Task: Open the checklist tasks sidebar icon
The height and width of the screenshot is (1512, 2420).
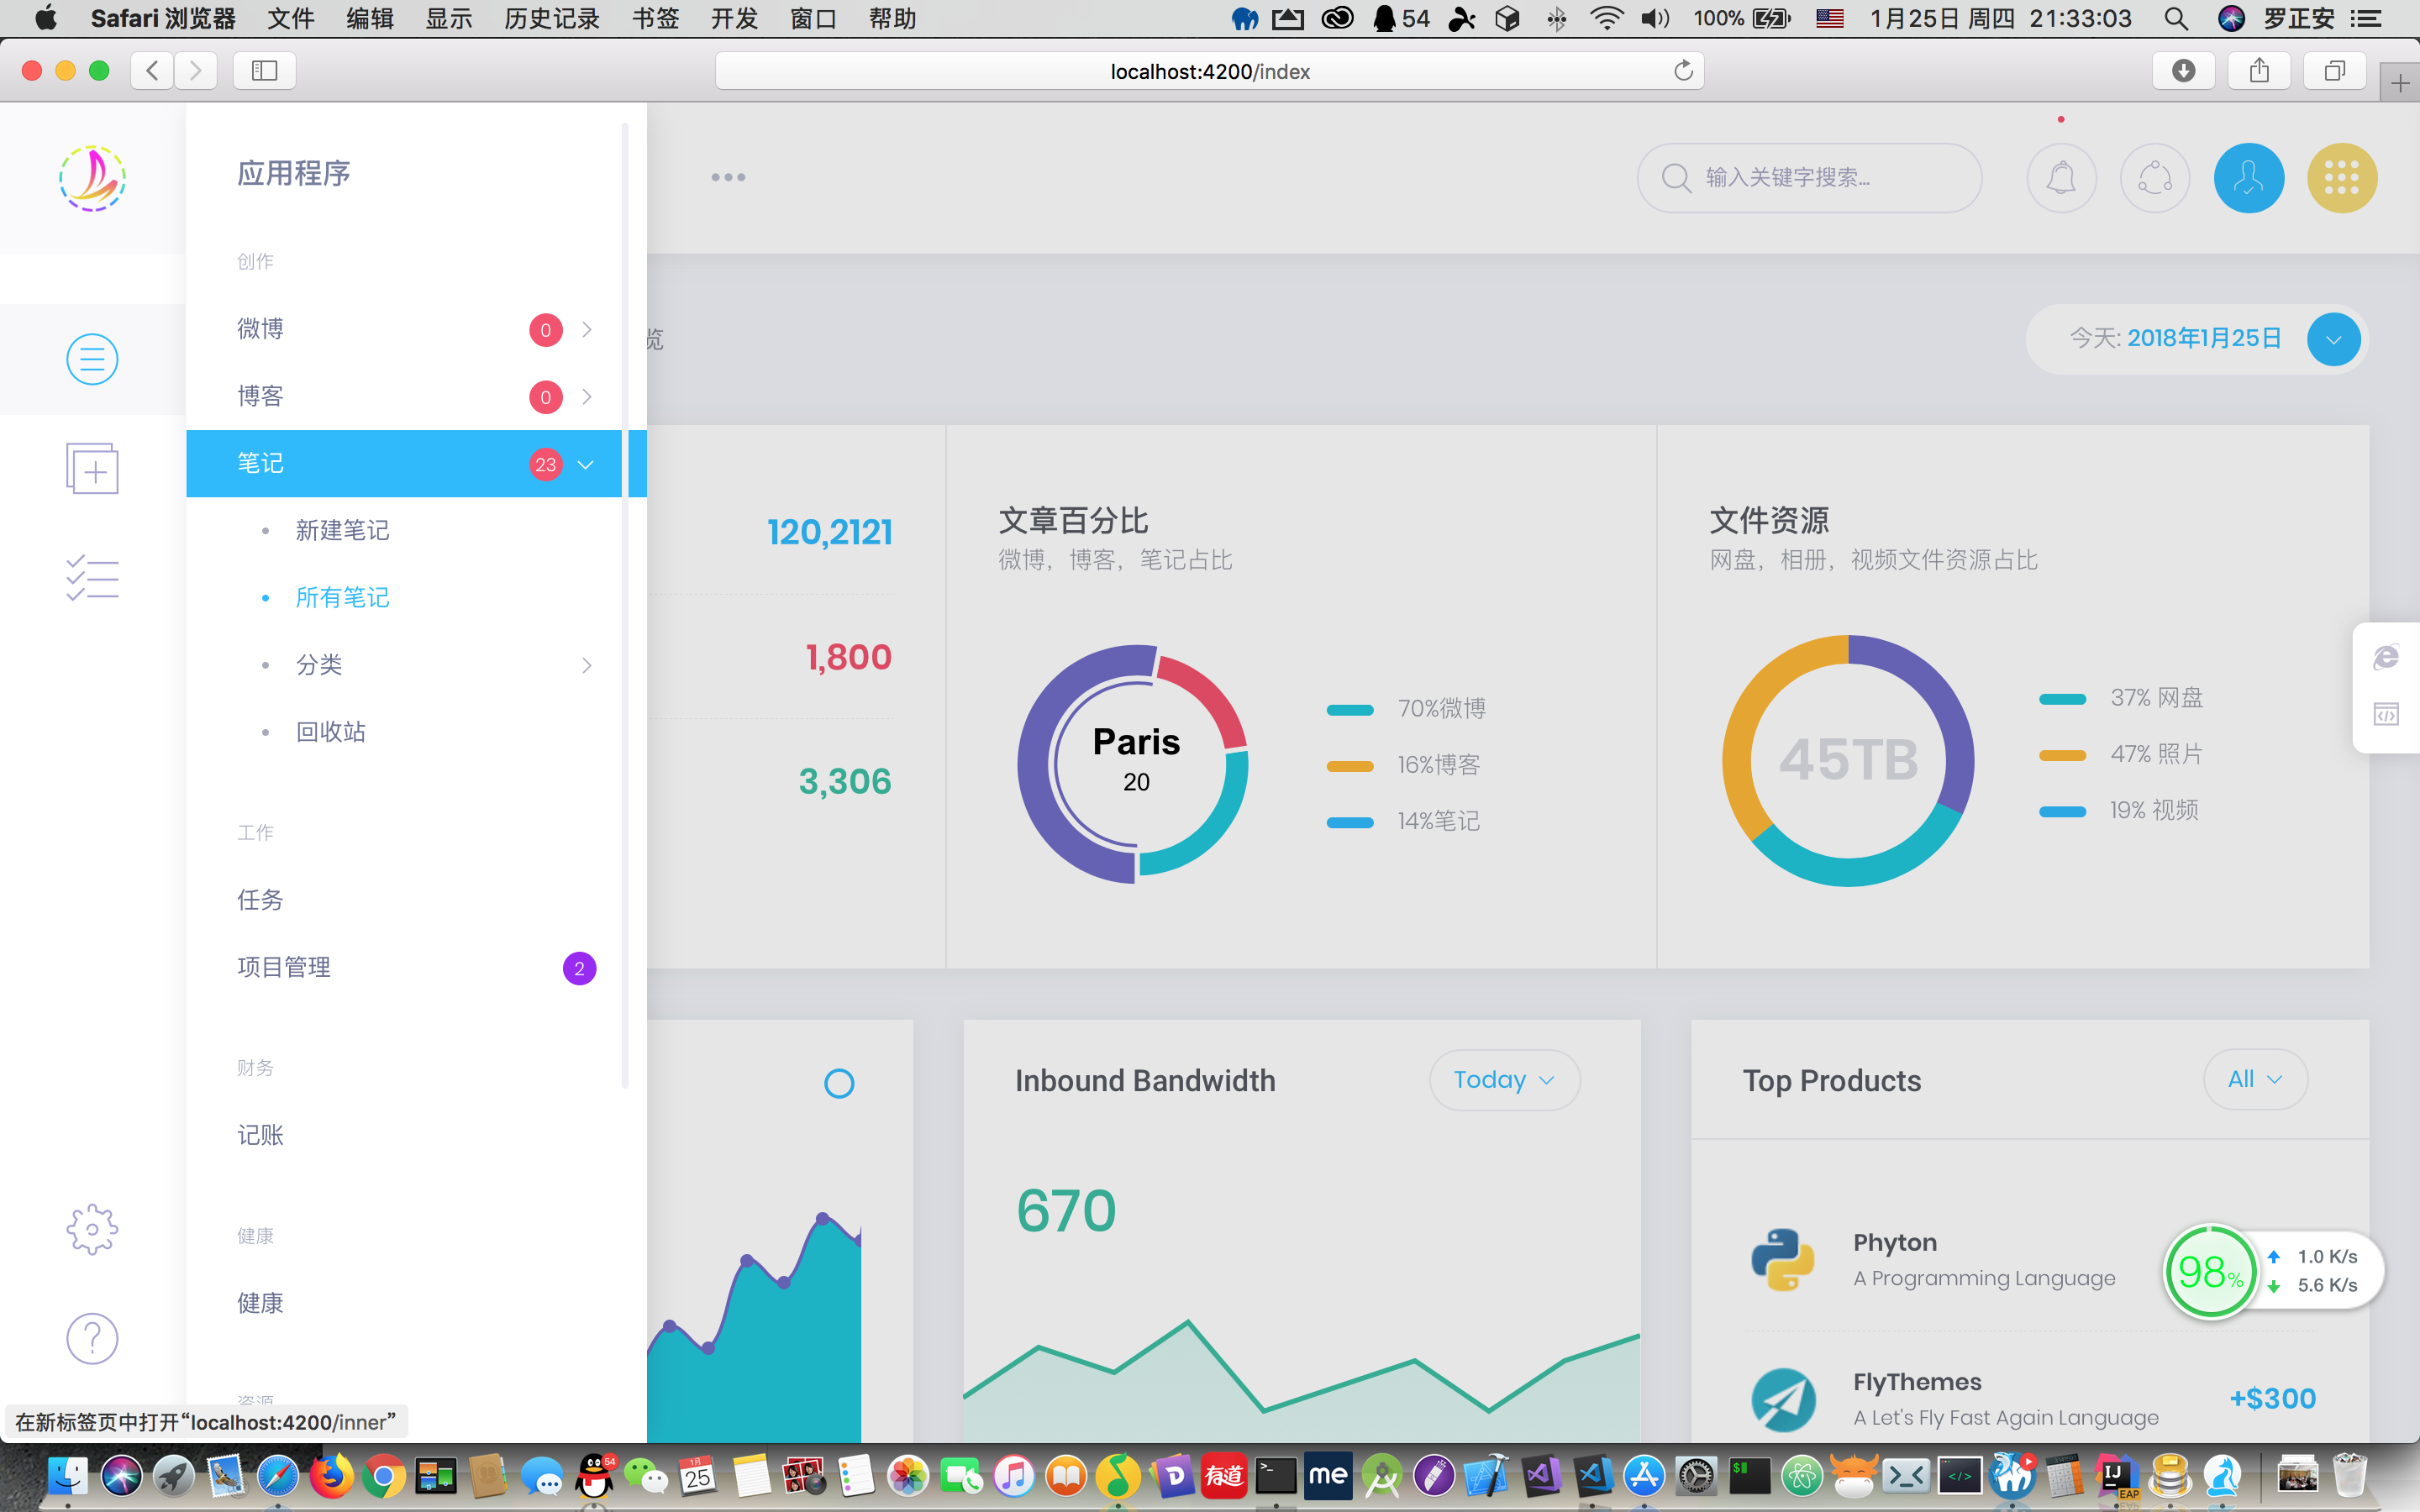Action: click(92, 578)
